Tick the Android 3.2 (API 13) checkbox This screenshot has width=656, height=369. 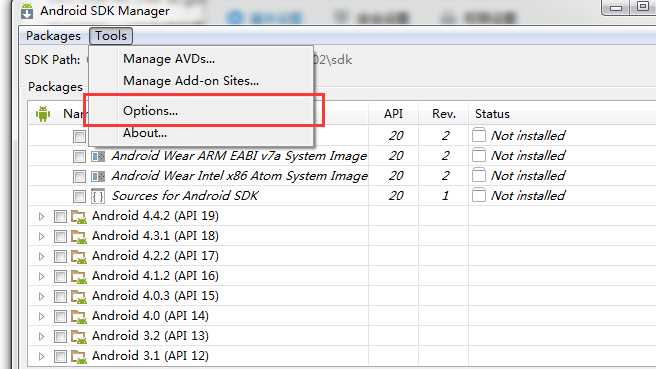pyautogui.click(x=60, y=336)
